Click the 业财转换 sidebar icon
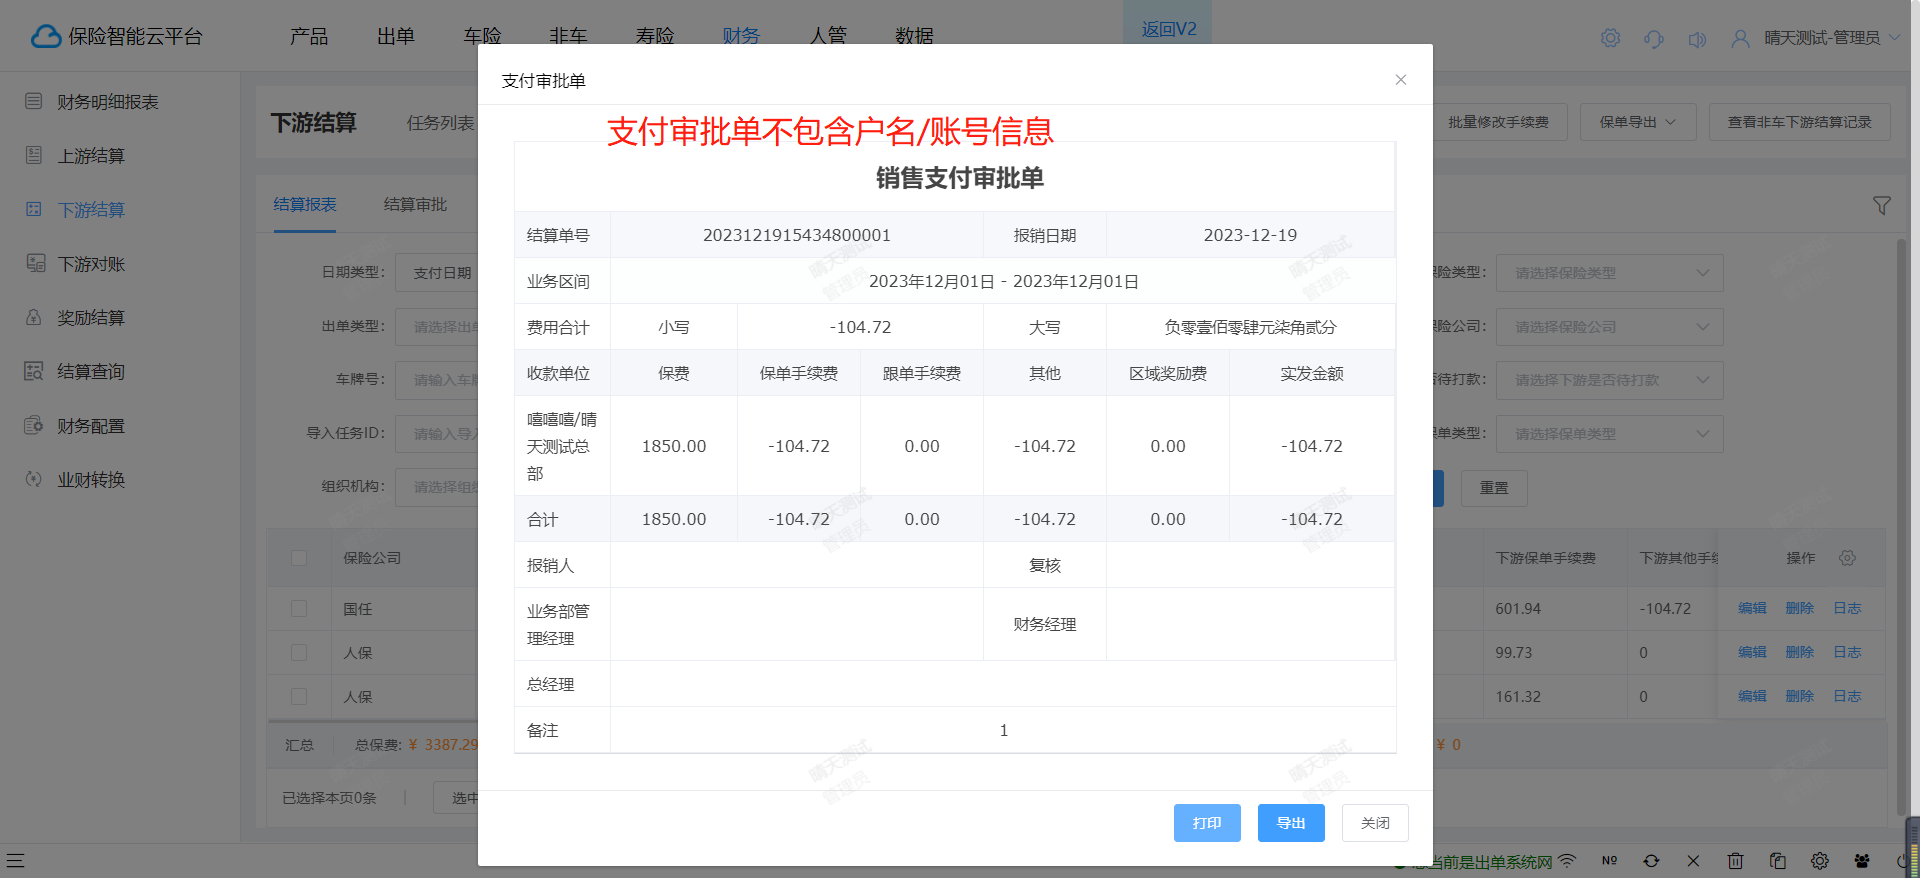This screenshot has width=1920, height=878. [x=34, y=479]
